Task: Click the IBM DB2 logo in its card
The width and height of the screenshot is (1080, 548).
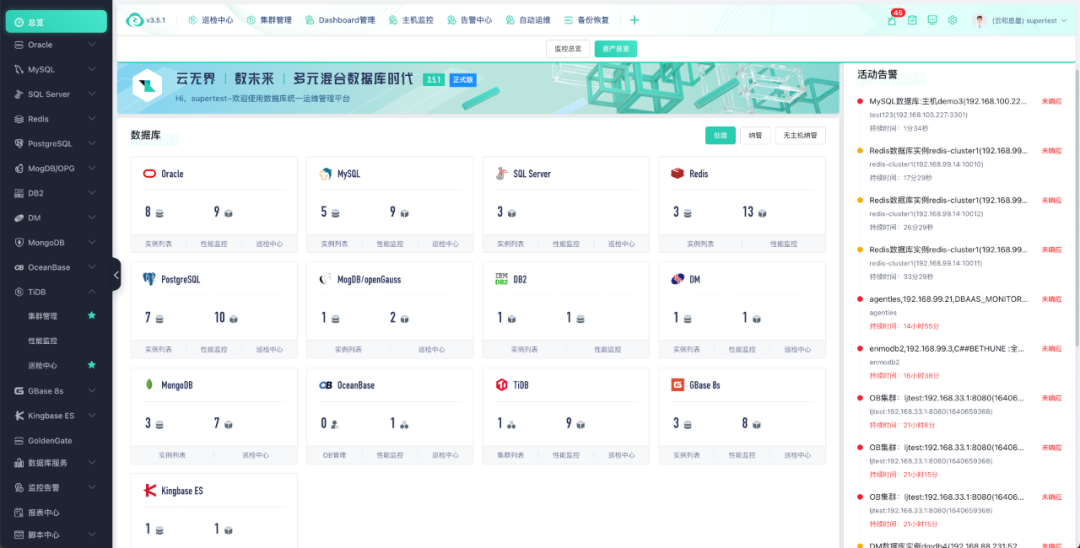Action: pyautogui.click(x=501, y=279)
